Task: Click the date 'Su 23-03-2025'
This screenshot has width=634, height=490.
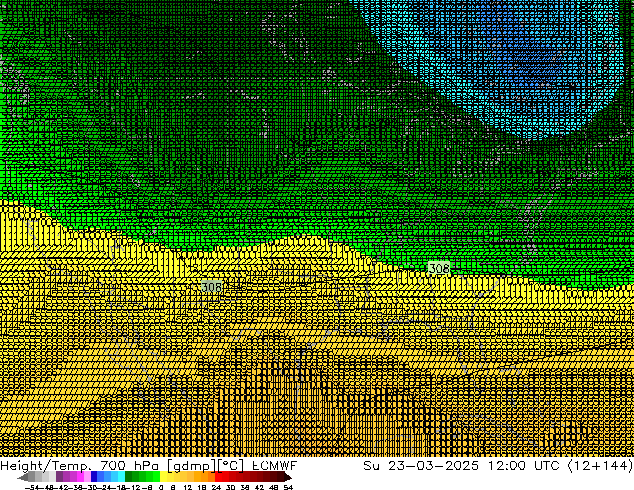Action: (421, 465)
